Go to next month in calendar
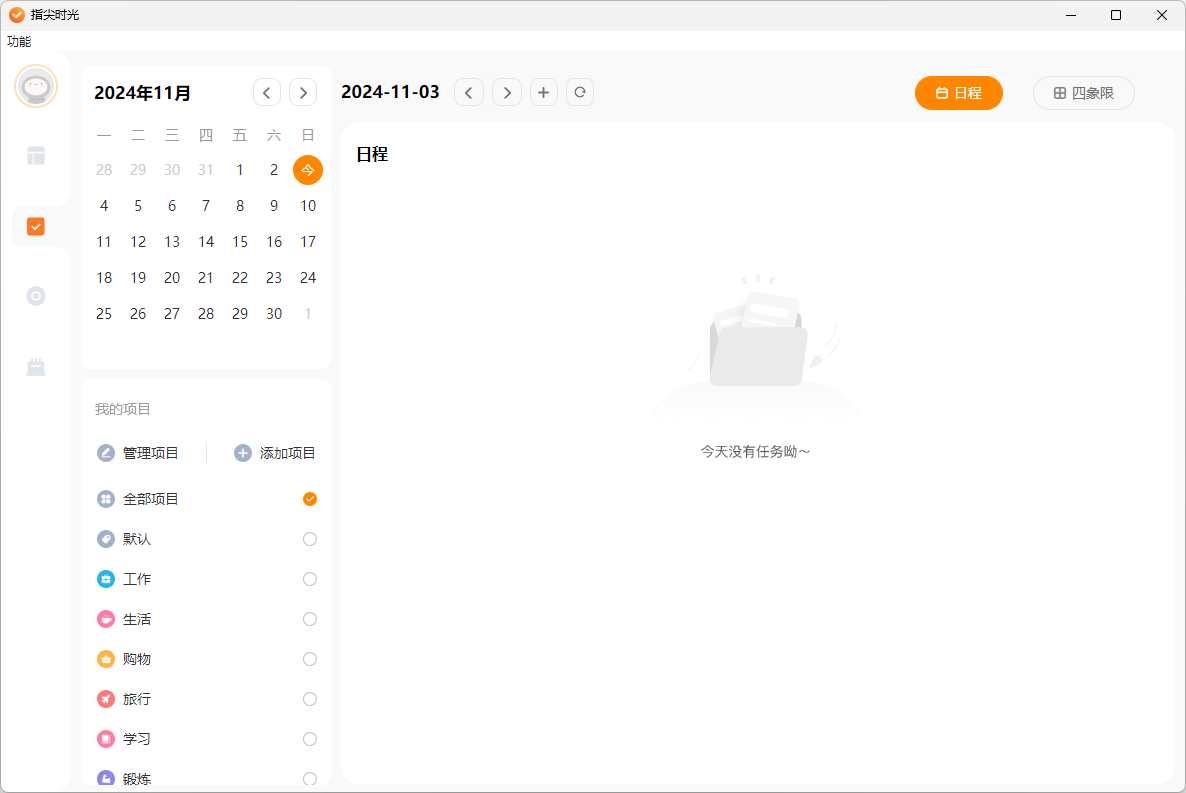 (x=303, y=92)
